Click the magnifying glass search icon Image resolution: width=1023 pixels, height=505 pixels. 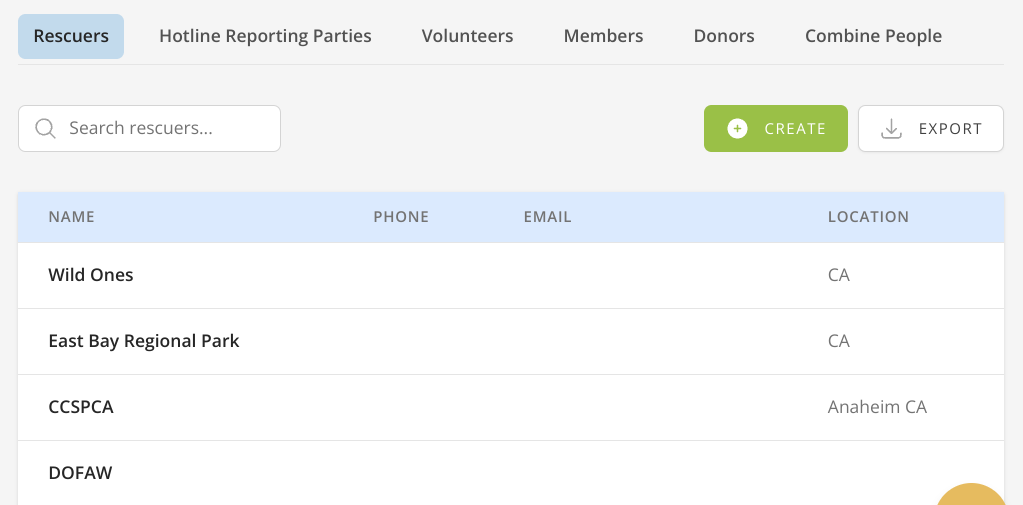[45, 129]
